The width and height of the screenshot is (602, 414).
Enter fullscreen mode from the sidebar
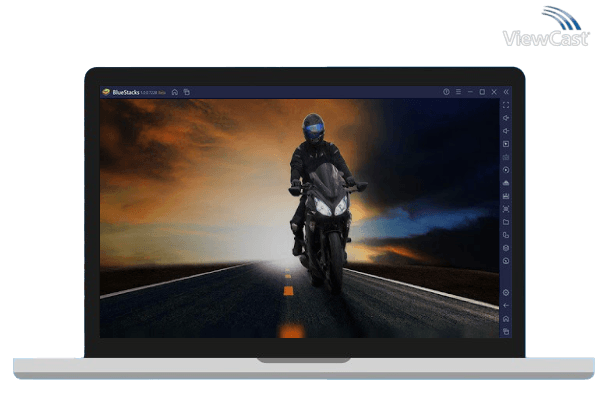coord(506,105)
